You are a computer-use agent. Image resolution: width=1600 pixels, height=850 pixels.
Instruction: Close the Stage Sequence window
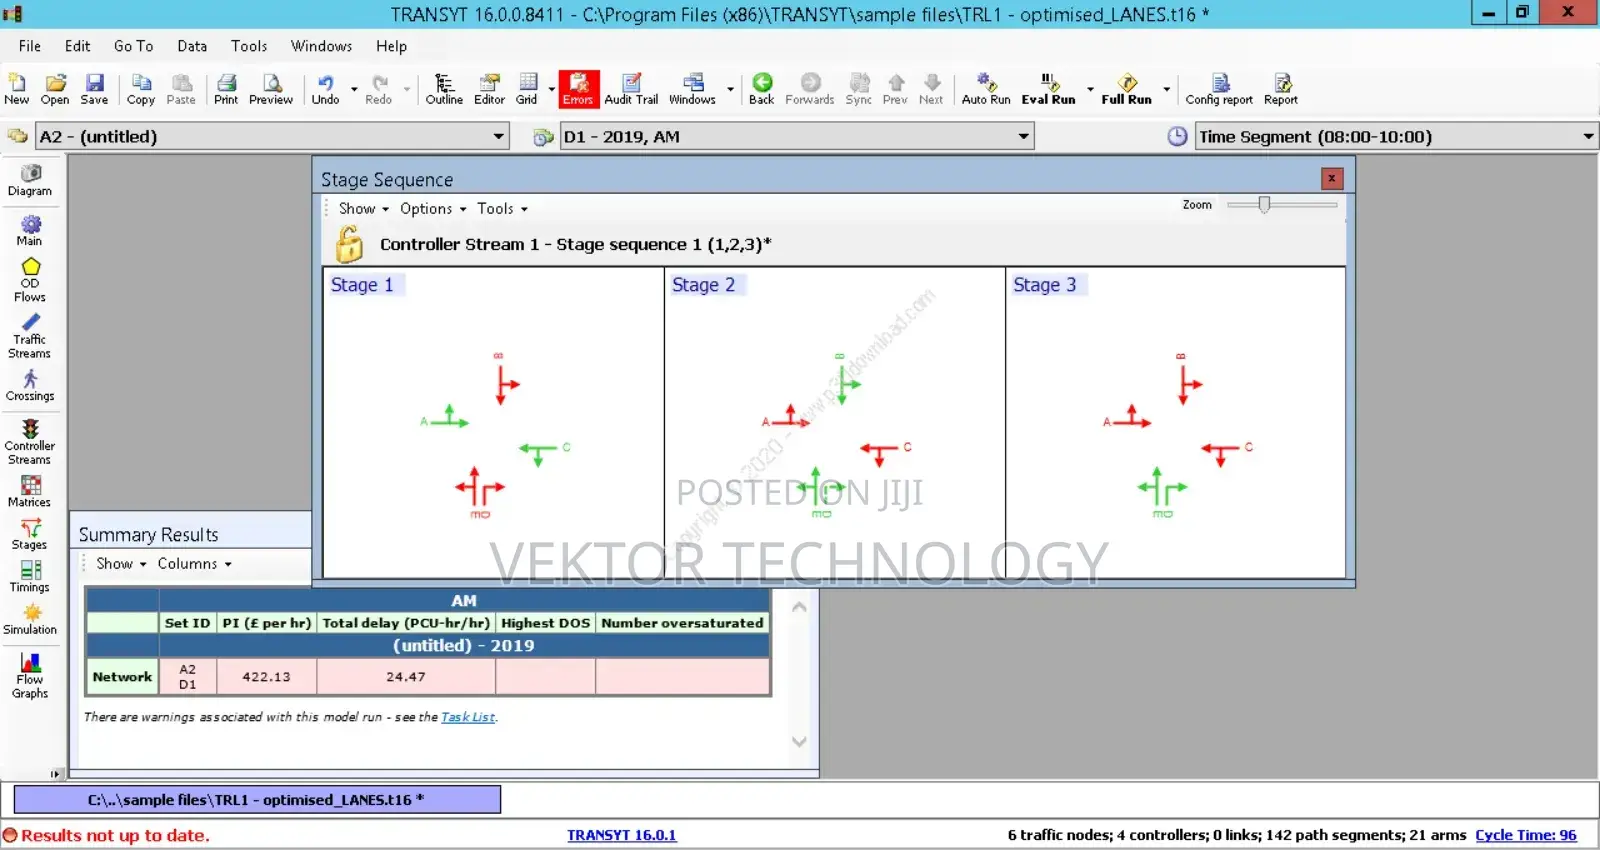(1331, 178)
